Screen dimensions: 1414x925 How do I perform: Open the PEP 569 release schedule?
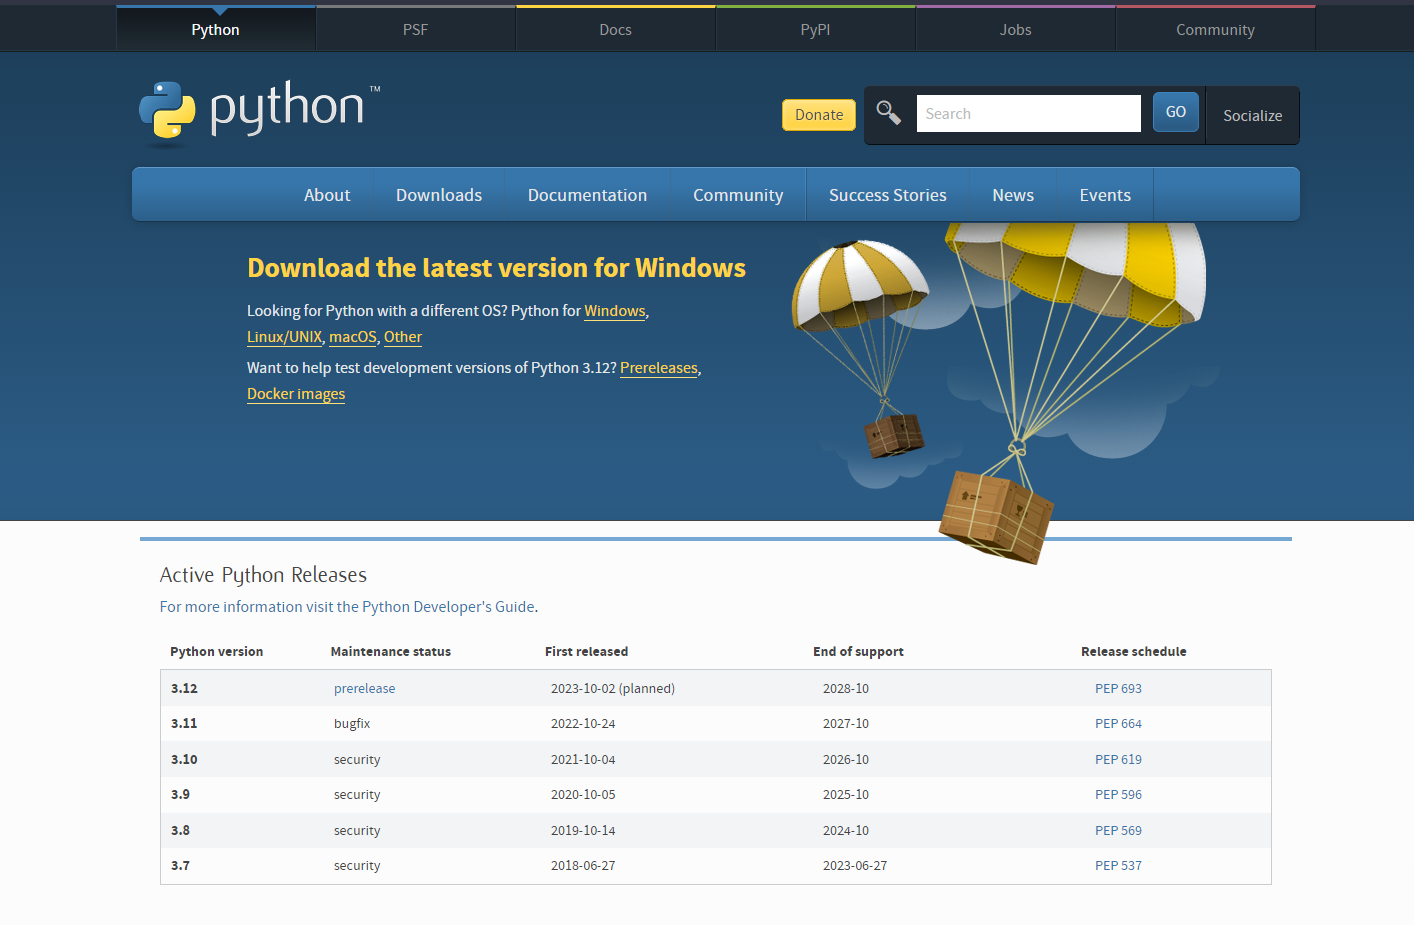pyautogui.click(x=1118, y=831)
